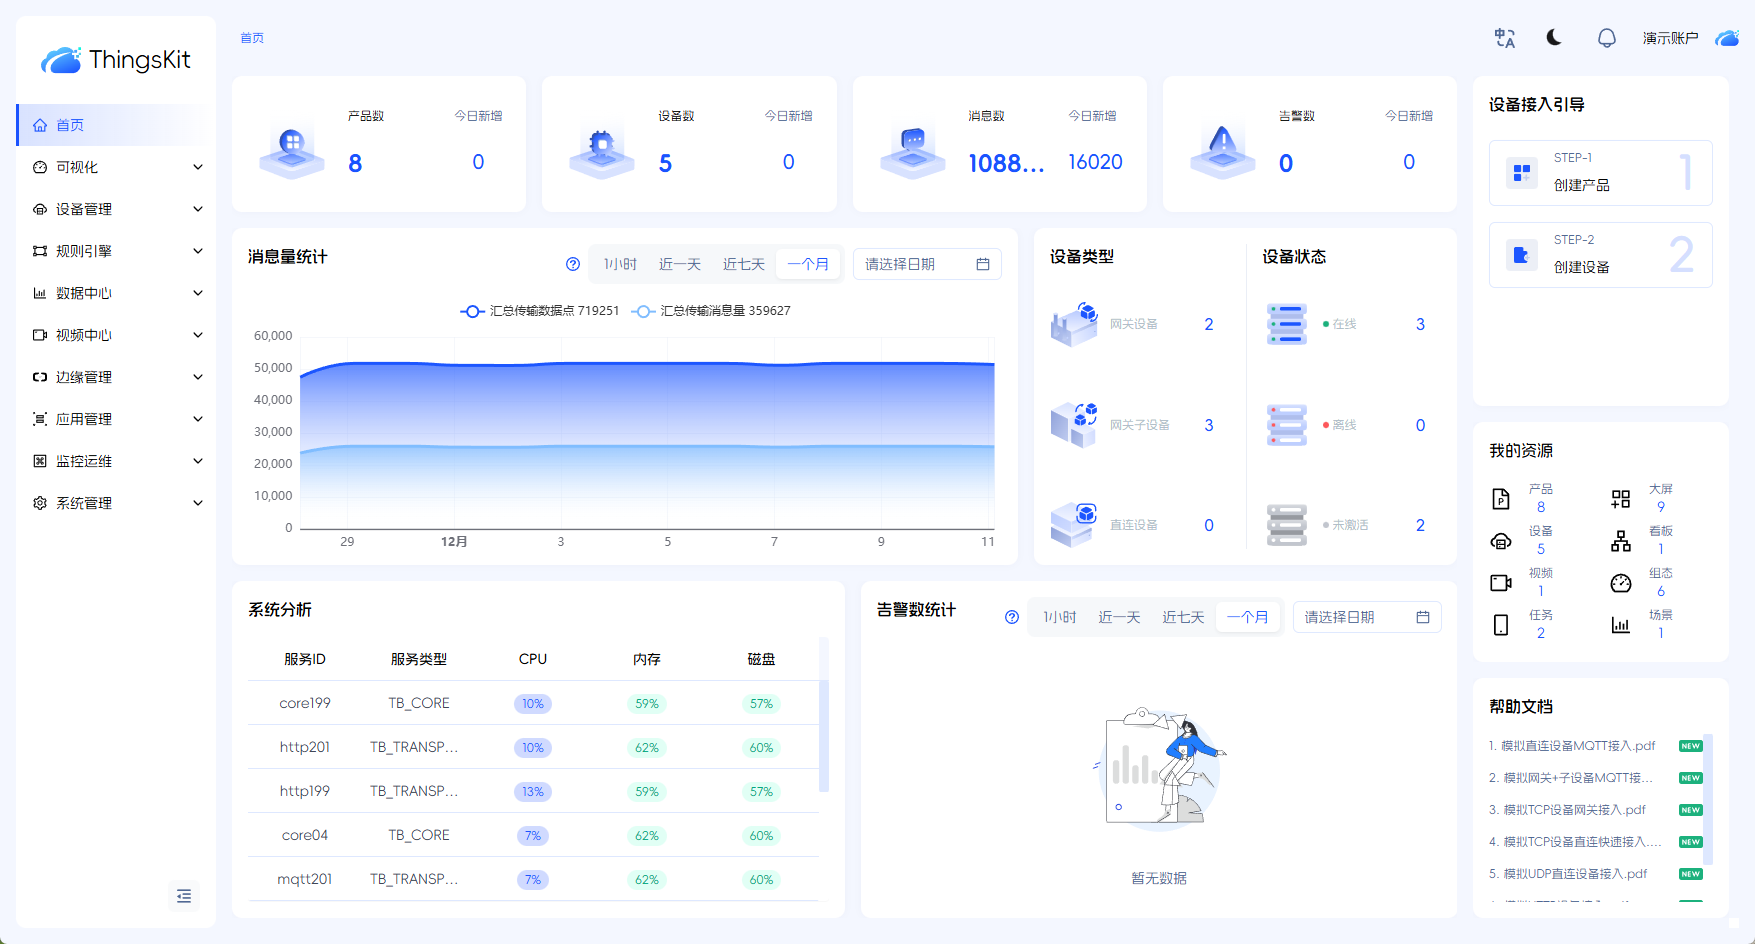Select 近七天 tab in message statistics
Image resolution: width=1755 pixels, height=944 pixels.
click(x=743, y=264)
